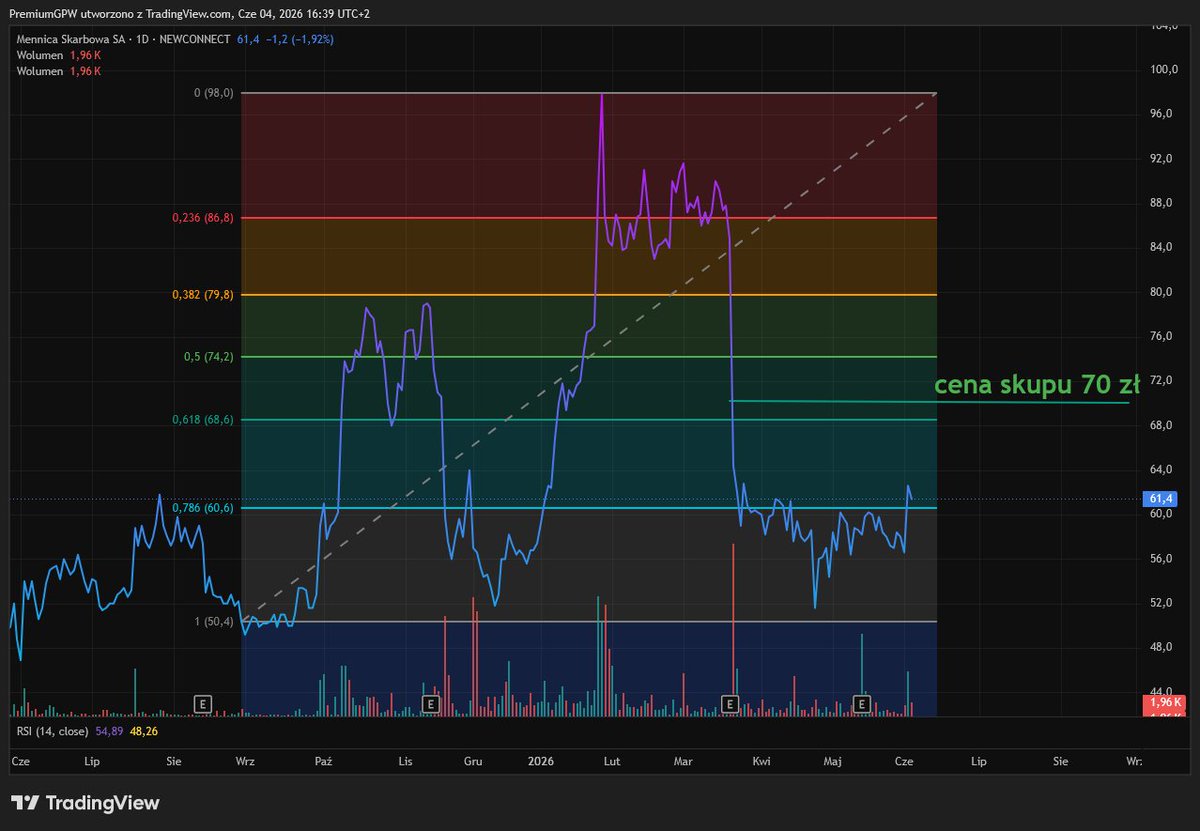The width and height of the screenshot is (1200, 831).
Task: Click the blue 61,4 price tag on the price axis
Action: [x=1160, y=498]
